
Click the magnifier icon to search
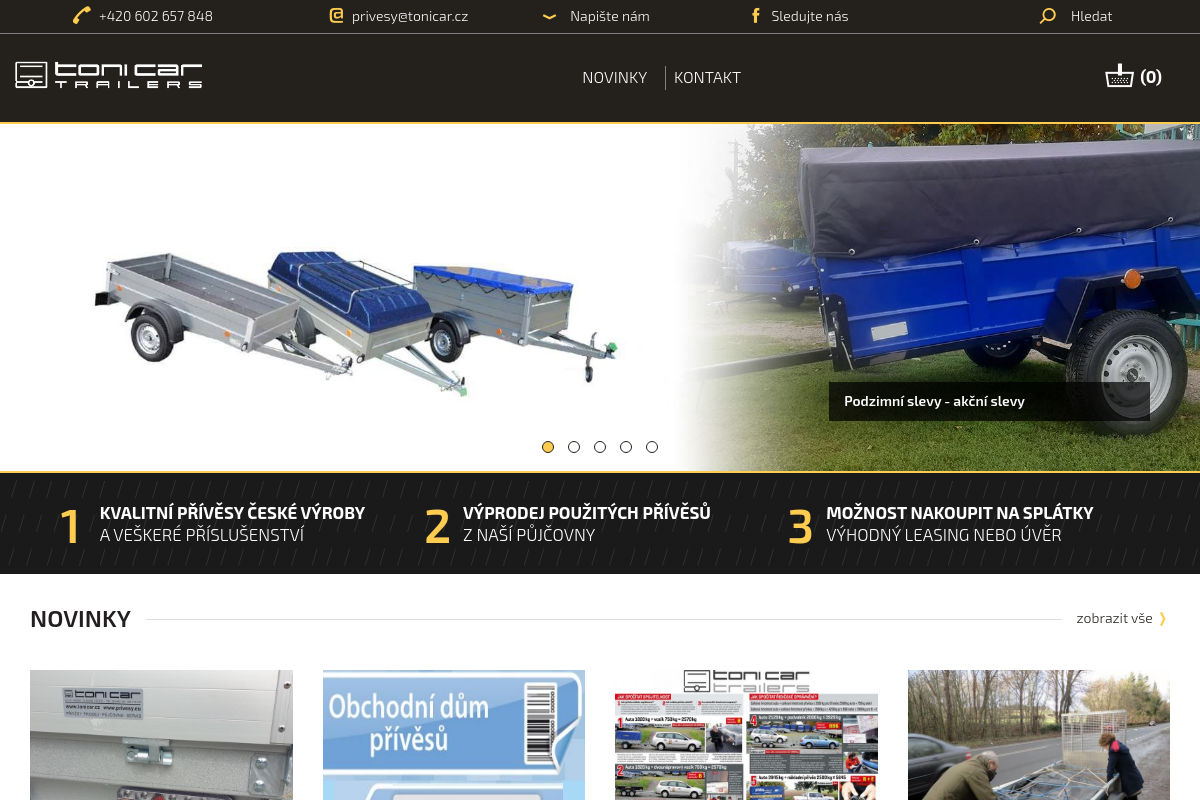[x=1047, y=16]
